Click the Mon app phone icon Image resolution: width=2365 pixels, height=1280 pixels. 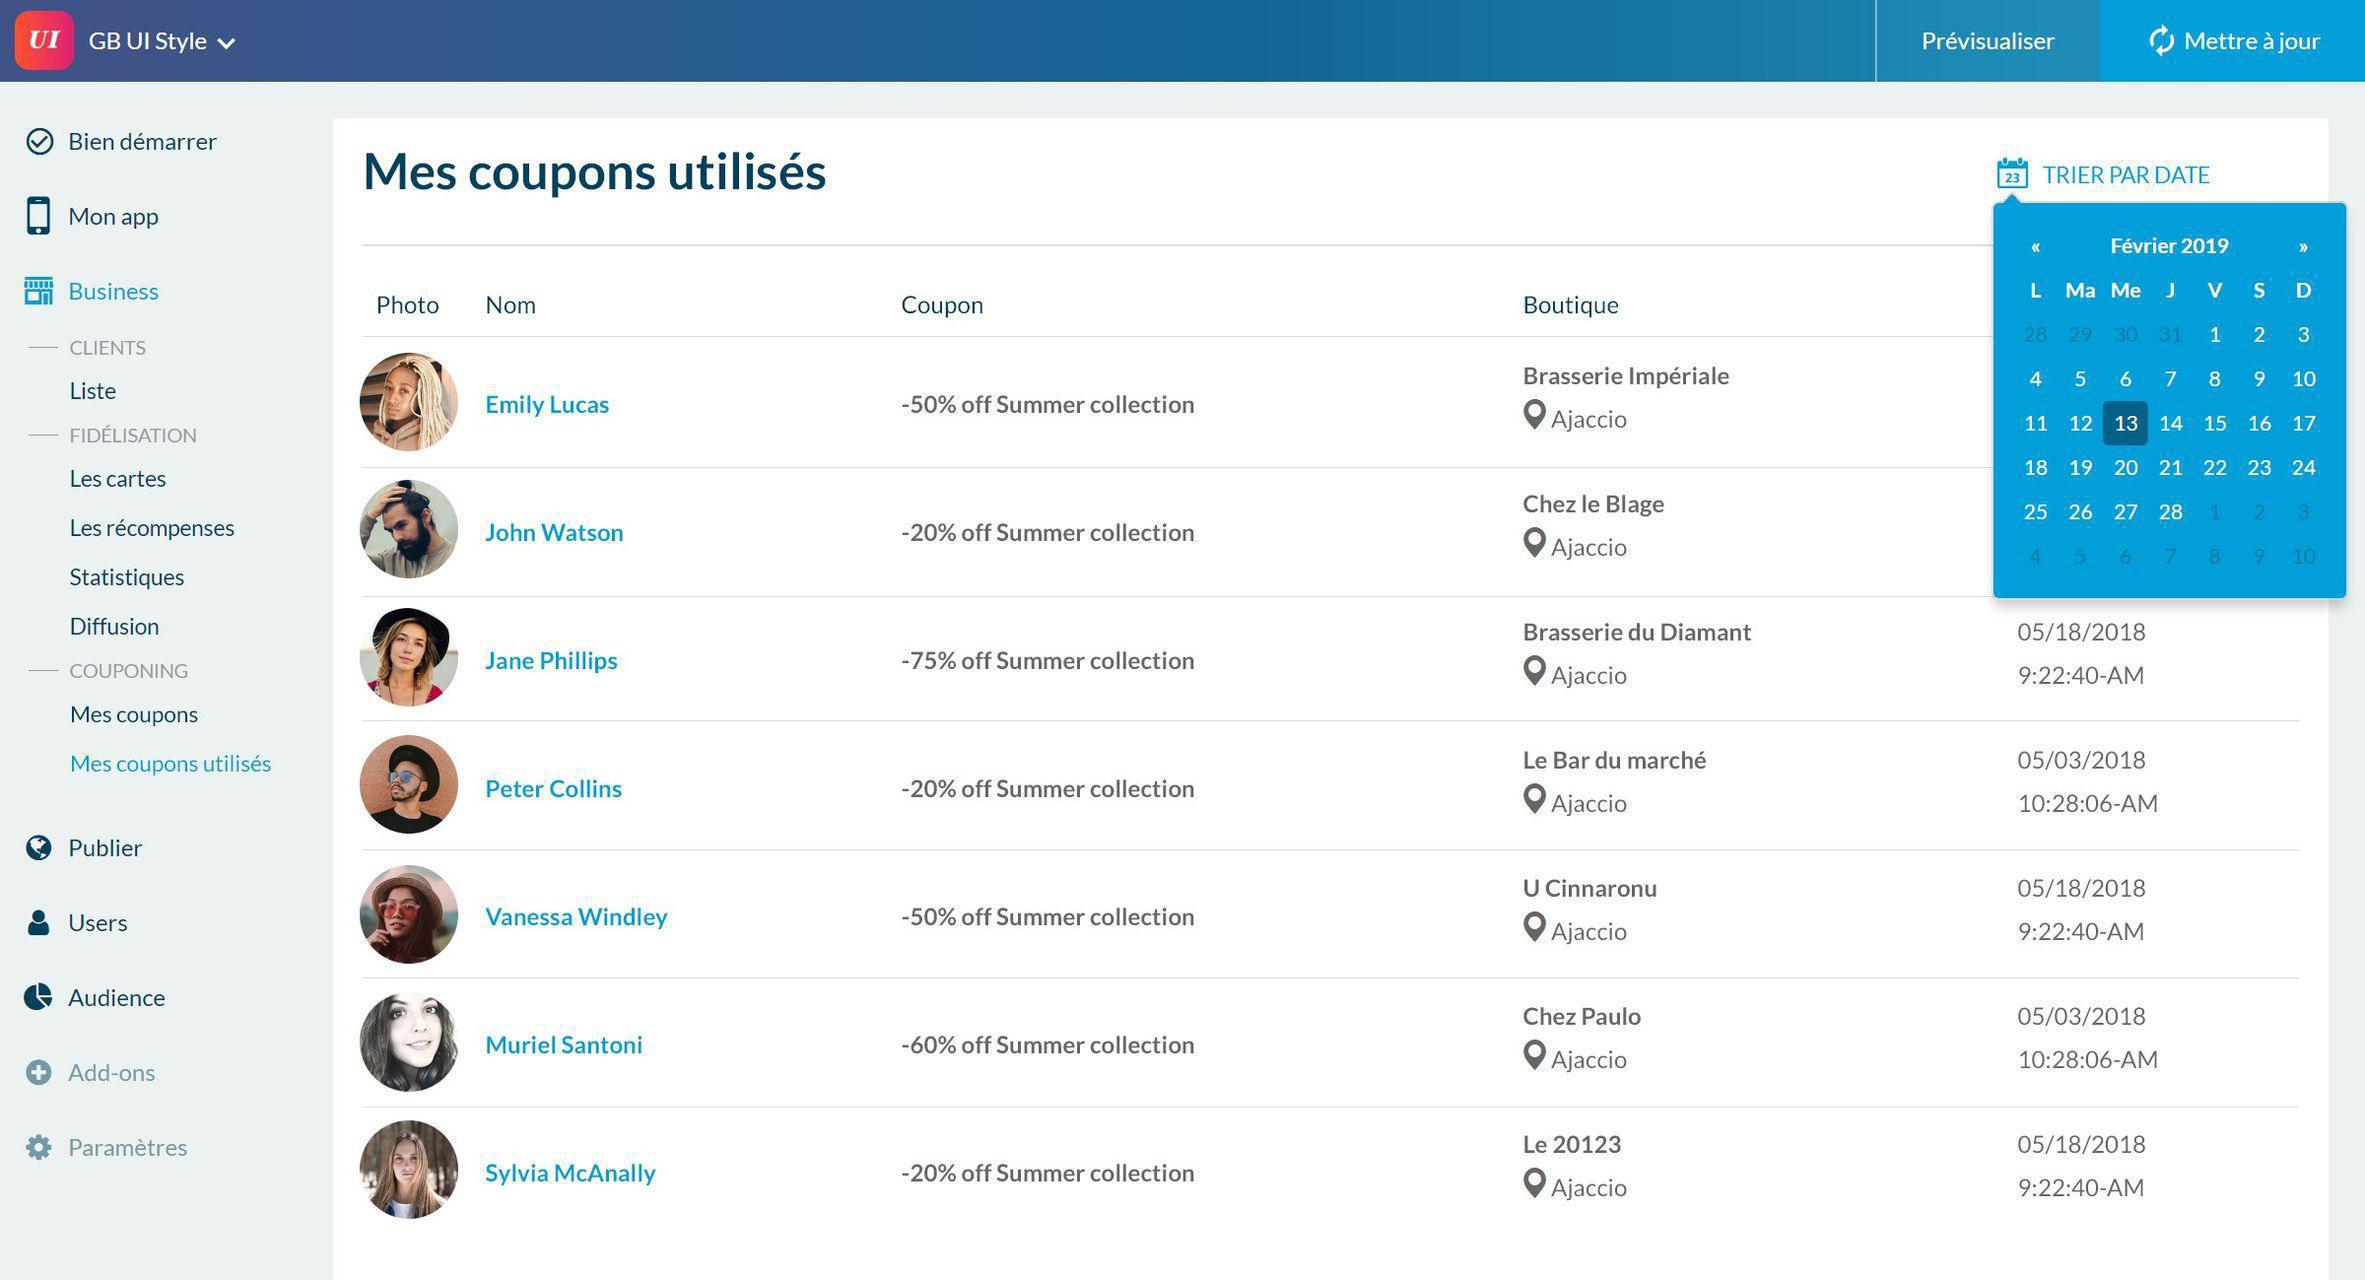pos(38,216)
